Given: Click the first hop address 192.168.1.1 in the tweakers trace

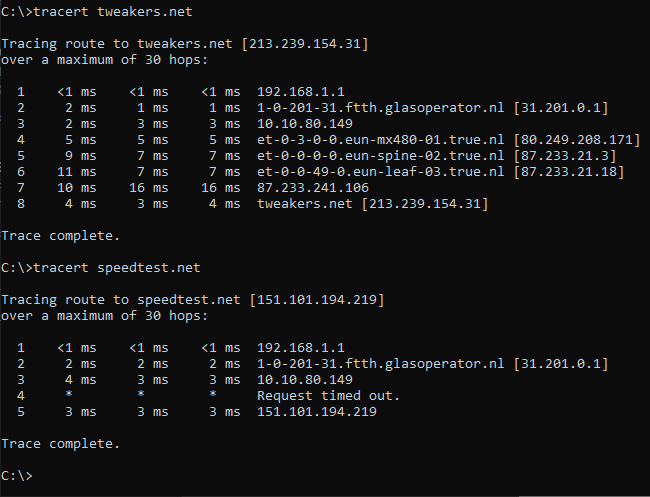Looking at the screenshot, I should [x=301, y=92].
